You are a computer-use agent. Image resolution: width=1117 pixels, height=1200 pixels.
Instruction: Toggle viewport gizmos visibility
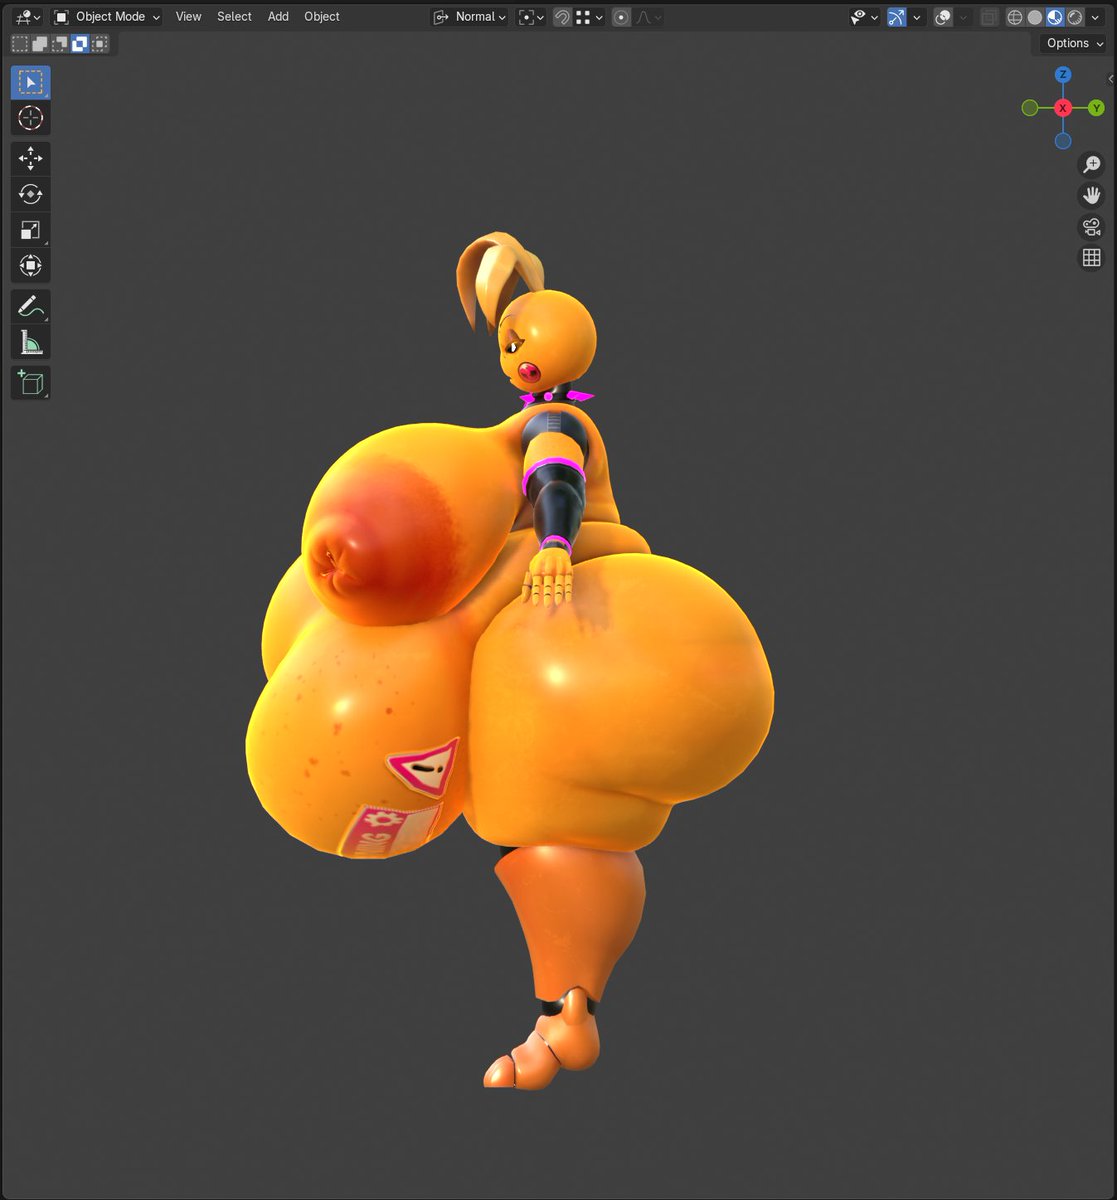(897, 17)
